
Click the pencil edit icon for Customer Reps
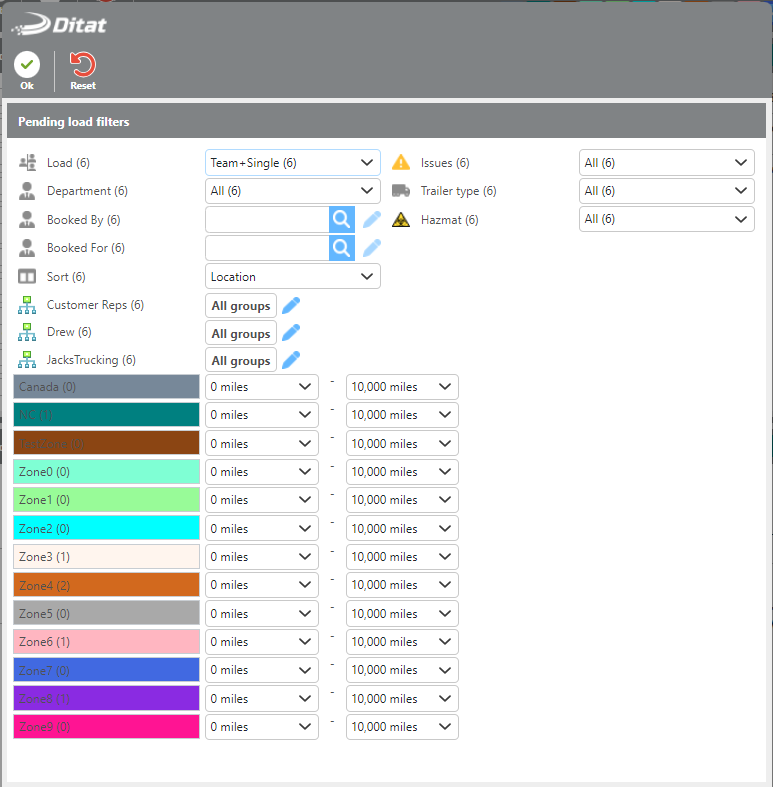[x=291, y=305]
